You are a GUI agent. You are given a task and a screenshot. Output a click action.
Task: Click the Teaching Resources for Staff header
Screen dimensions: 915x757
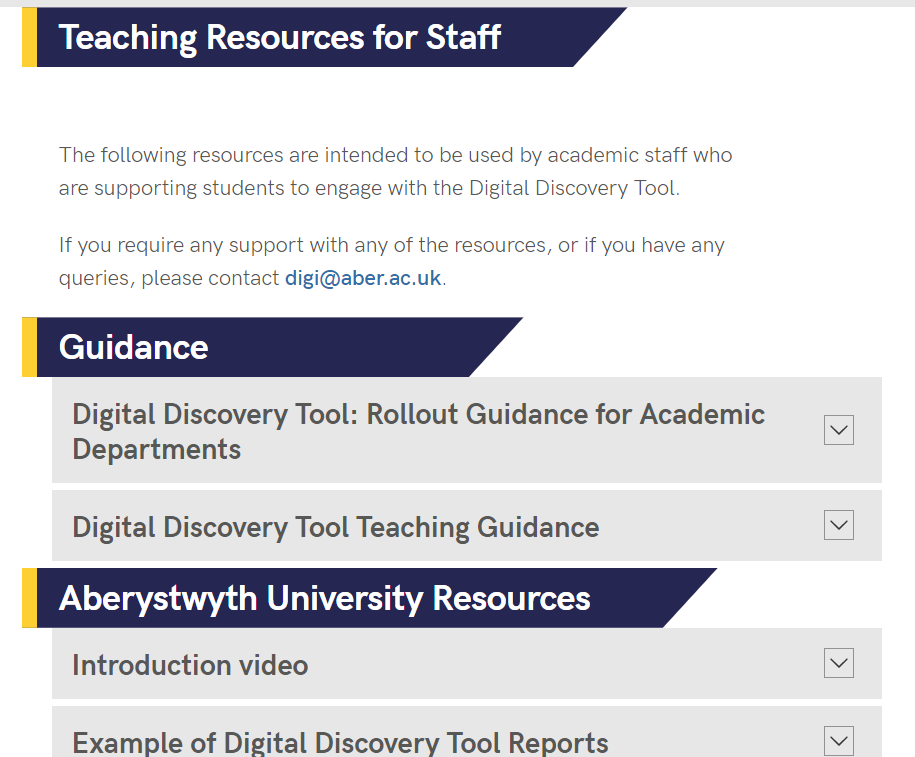pyautogui.click(x=280, y=37)
